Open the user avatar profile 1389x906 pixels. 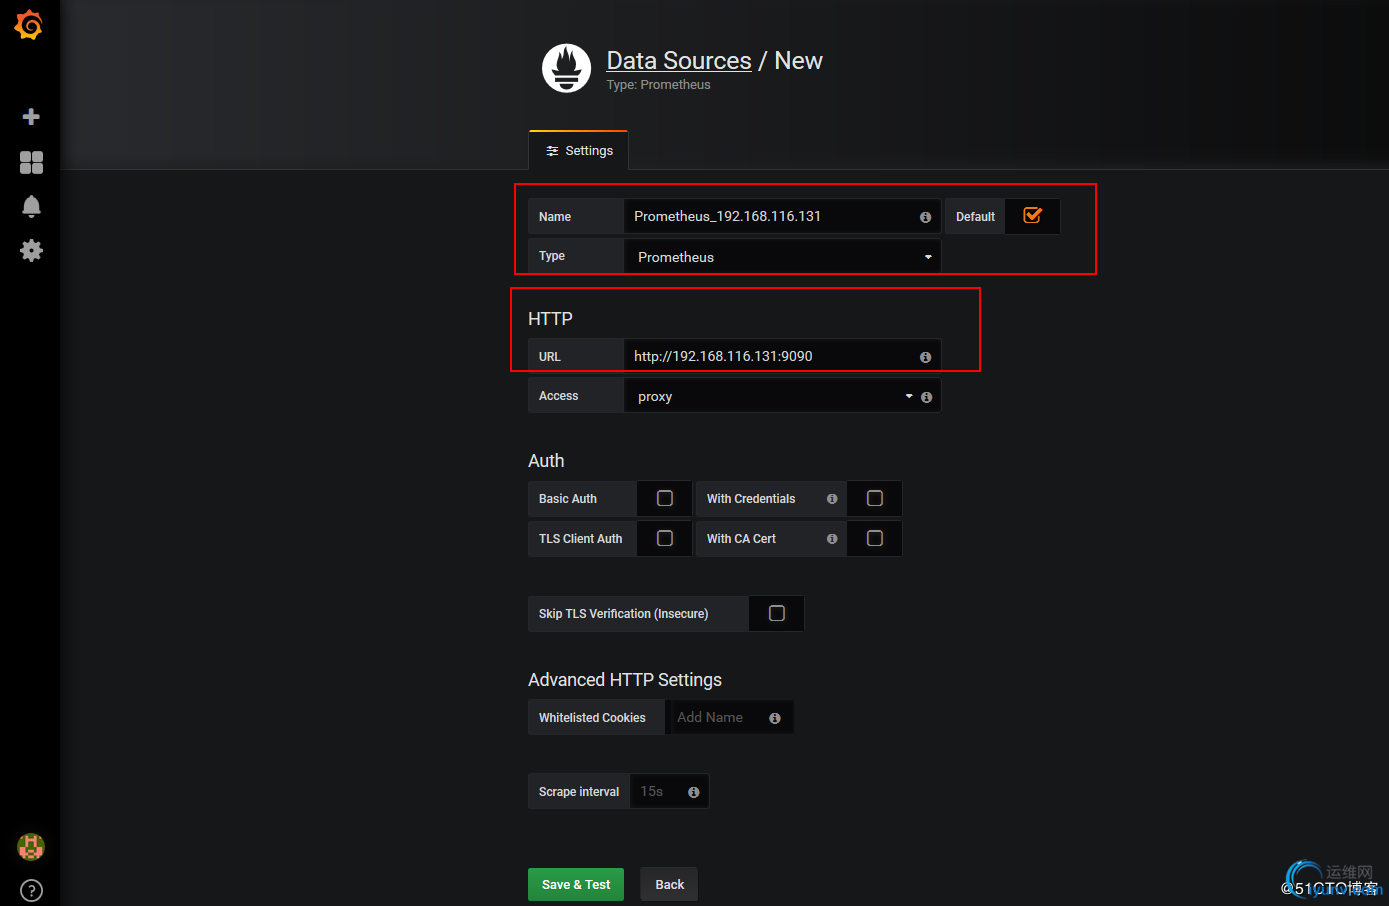pos(31,847)
